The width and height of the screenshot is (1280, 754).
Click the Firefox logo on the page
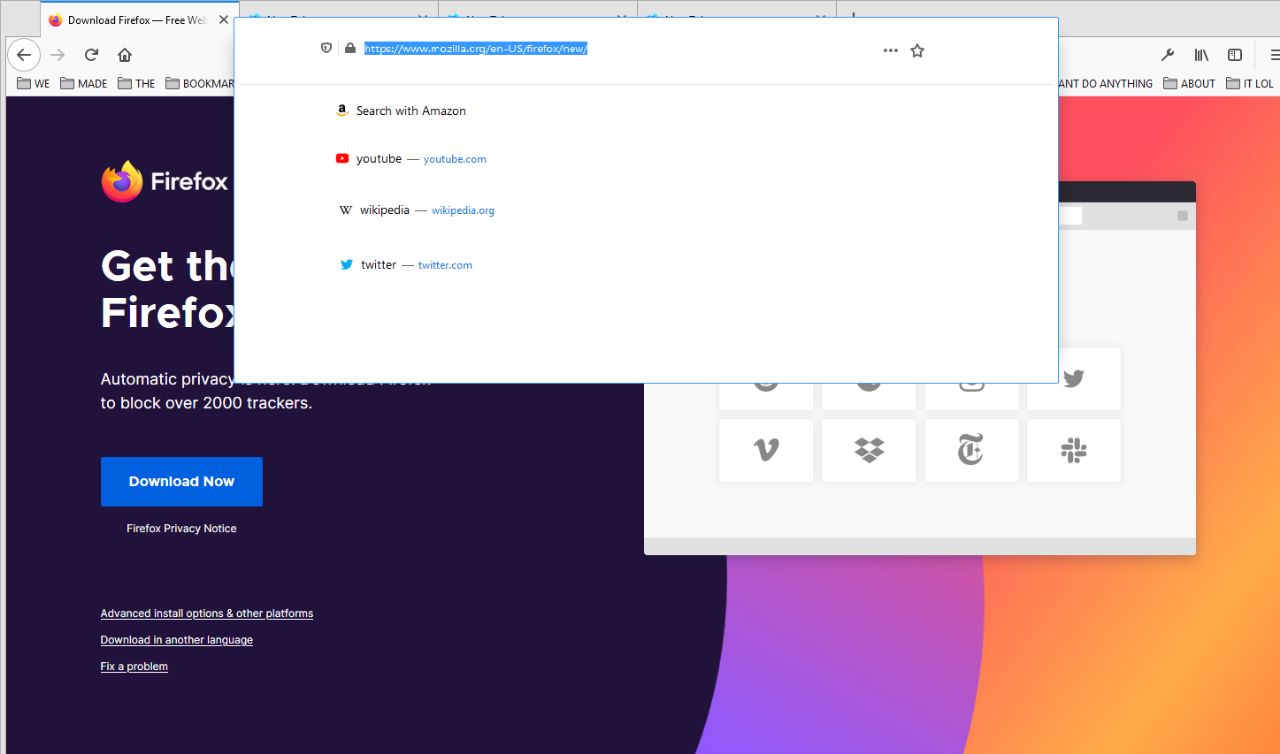coord(165,181)
